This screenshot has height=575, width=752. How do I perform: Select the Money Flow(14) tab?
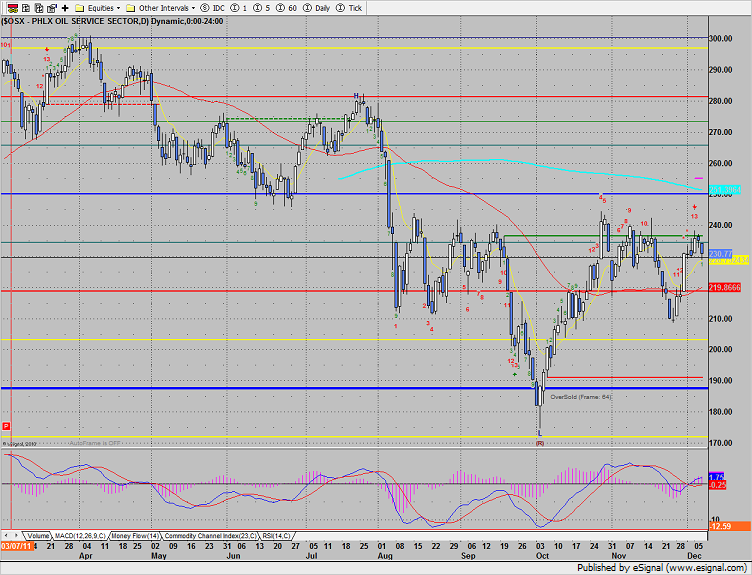[x=135, y=536]
